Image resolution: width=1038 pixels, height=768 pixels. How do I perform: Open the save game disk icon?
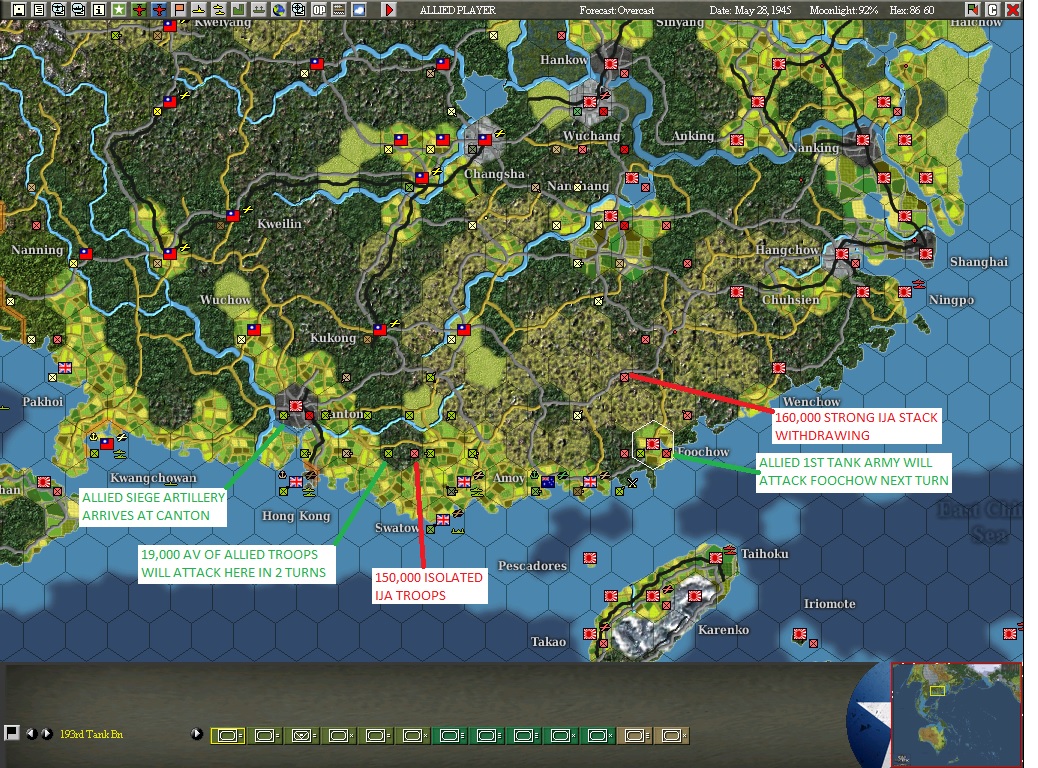[19, 9]
